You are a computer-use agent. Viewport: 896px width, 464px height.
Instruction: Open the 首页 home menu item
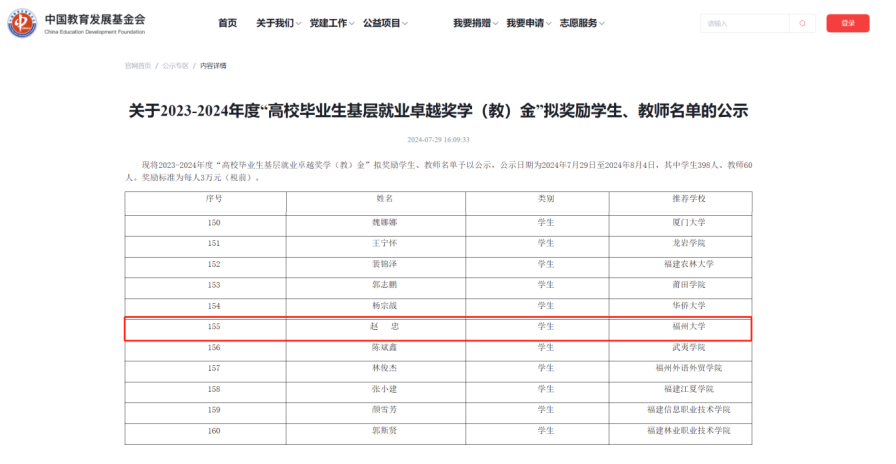click(228, 23)
